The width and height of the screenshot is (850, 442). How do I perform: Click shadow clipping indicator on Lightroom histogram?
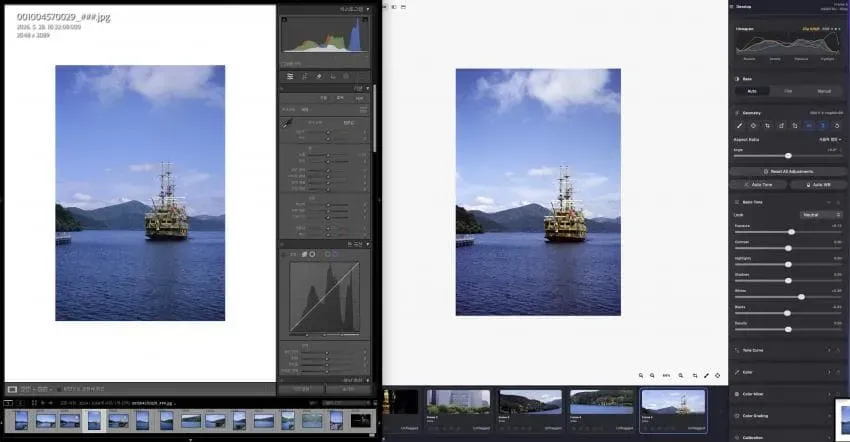pyautogui.click(x=284, y=20)
